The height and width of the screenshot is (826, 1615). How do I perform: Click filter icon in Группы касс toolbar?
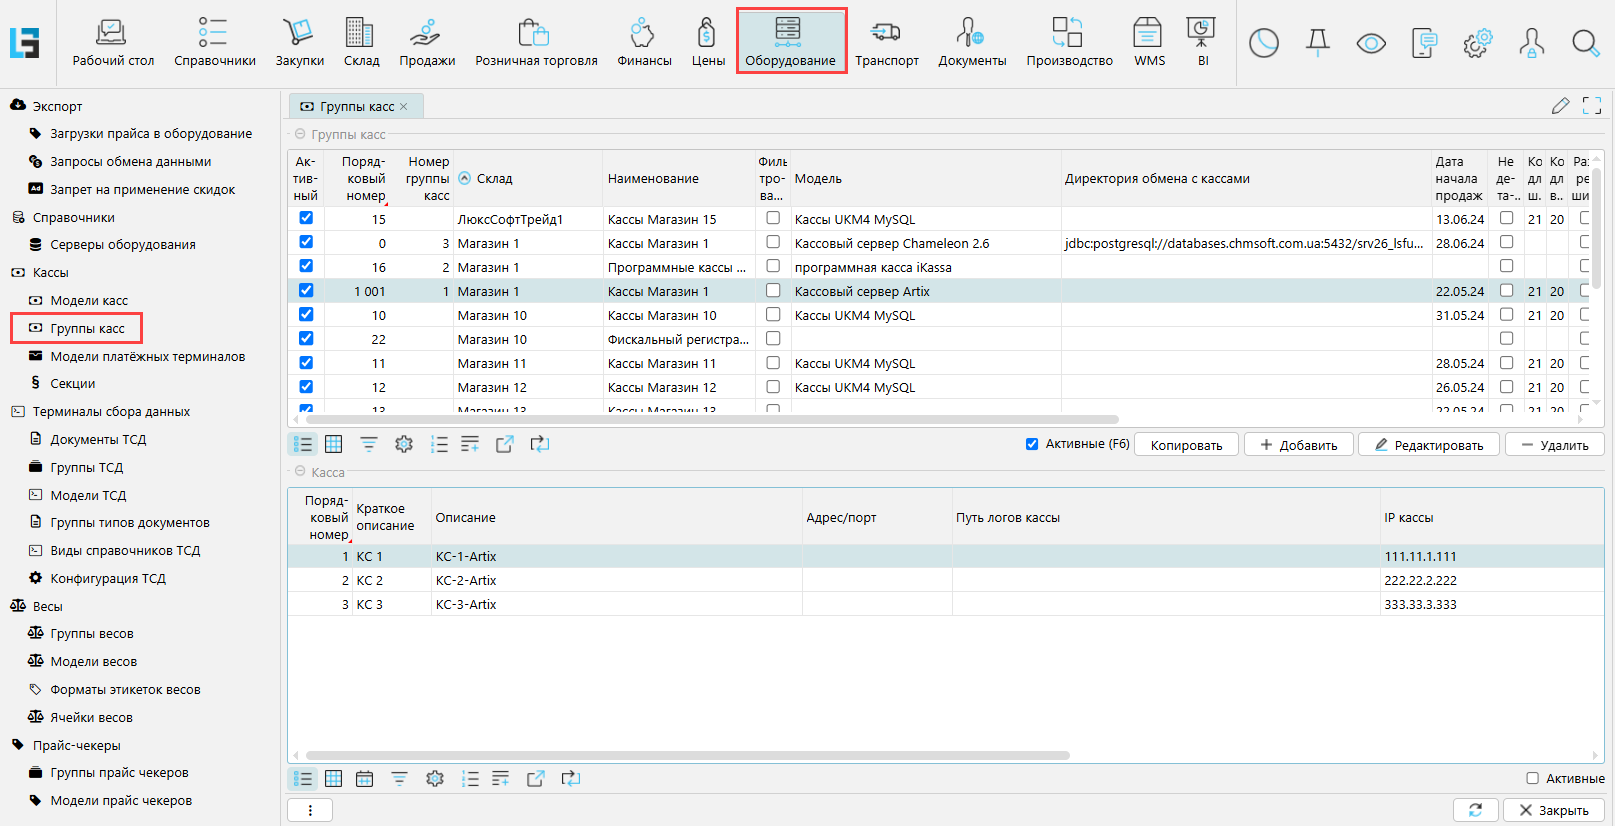click(x=369, y=445)
